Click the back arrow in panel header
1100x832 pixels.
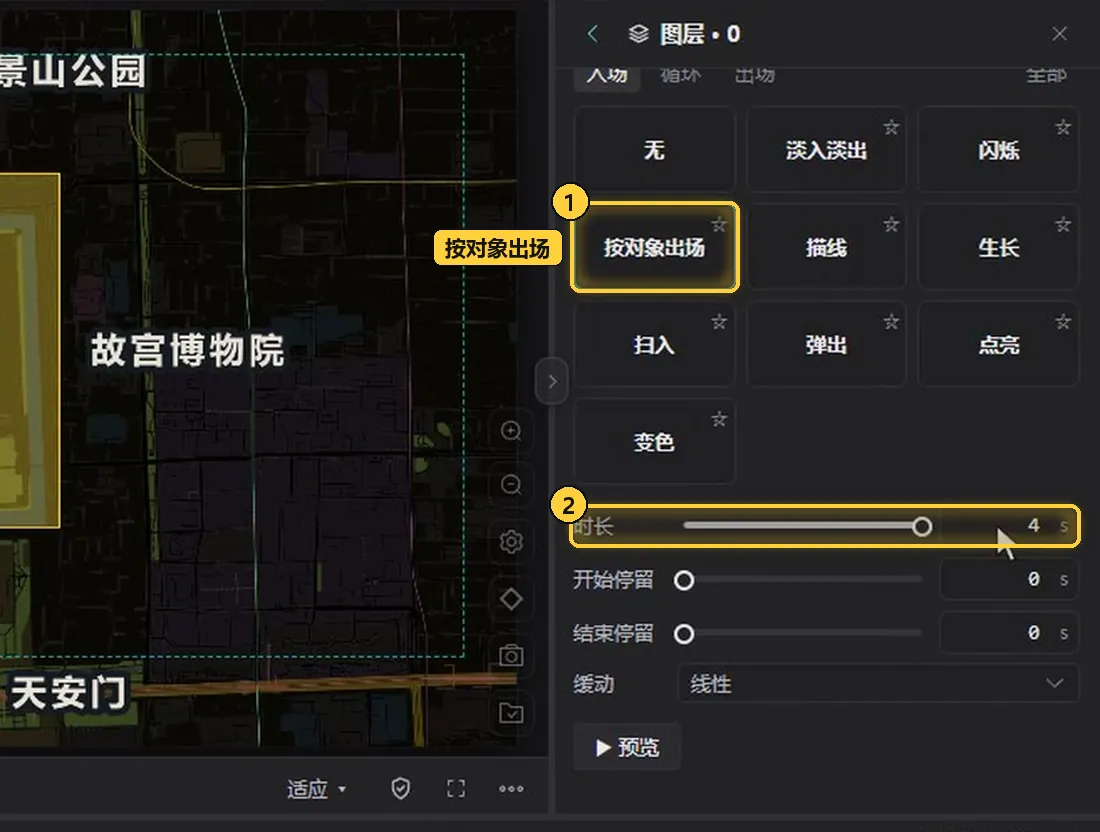coord(593,34)
